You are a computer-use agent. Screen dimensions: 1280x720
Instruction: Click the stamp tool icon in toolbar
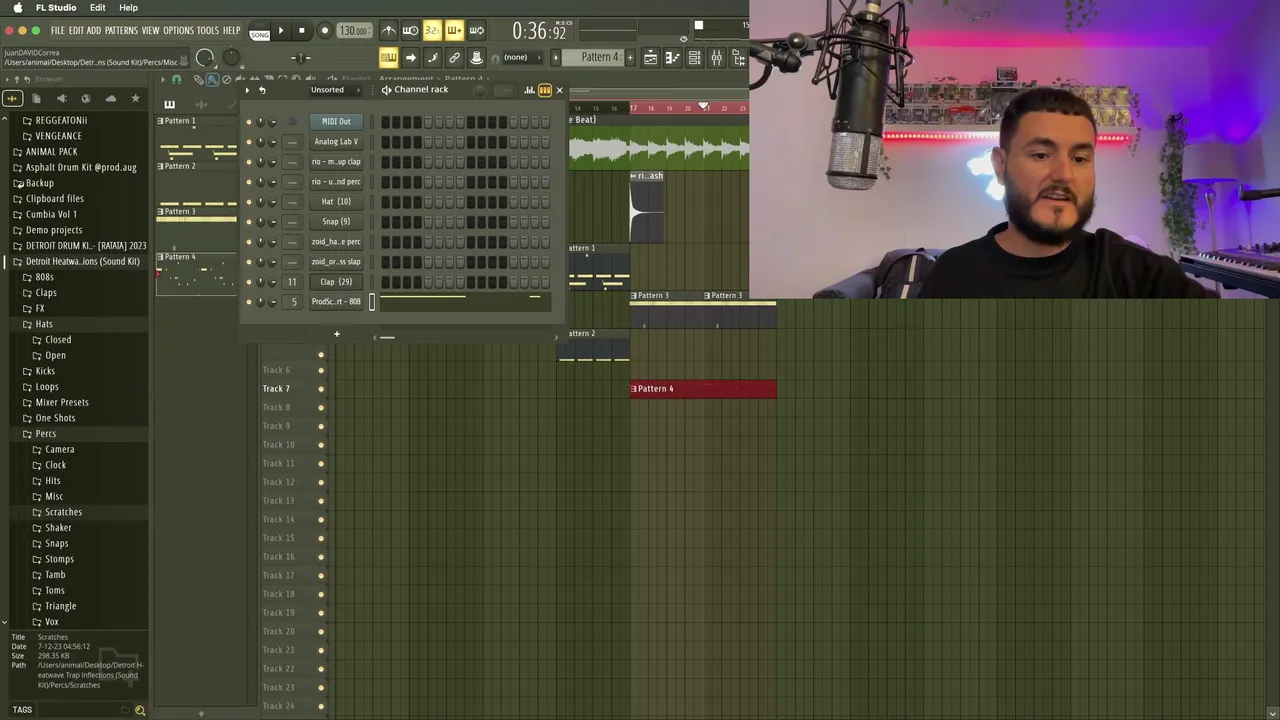(x=476, y=58)
